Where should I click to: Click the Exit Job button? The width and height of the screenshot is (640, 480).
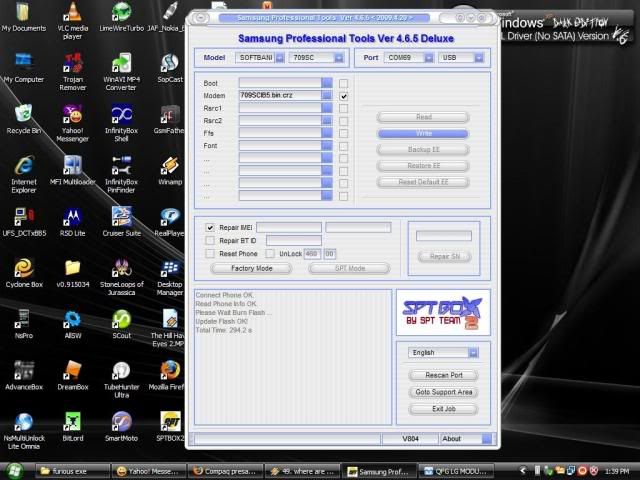[444, 409]
